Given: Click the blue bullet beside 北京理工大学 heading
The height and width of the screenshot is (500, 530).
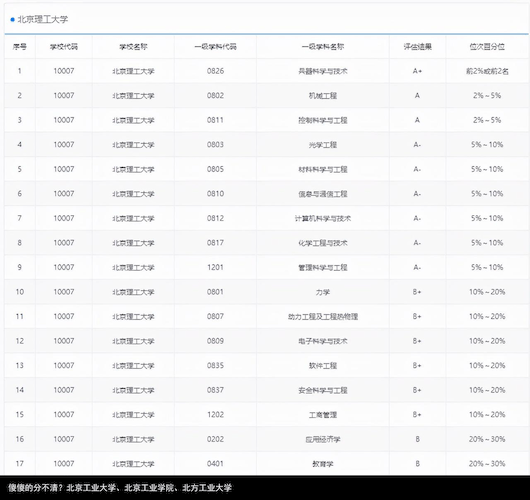Looking at the screenshot, I should 13,20.
